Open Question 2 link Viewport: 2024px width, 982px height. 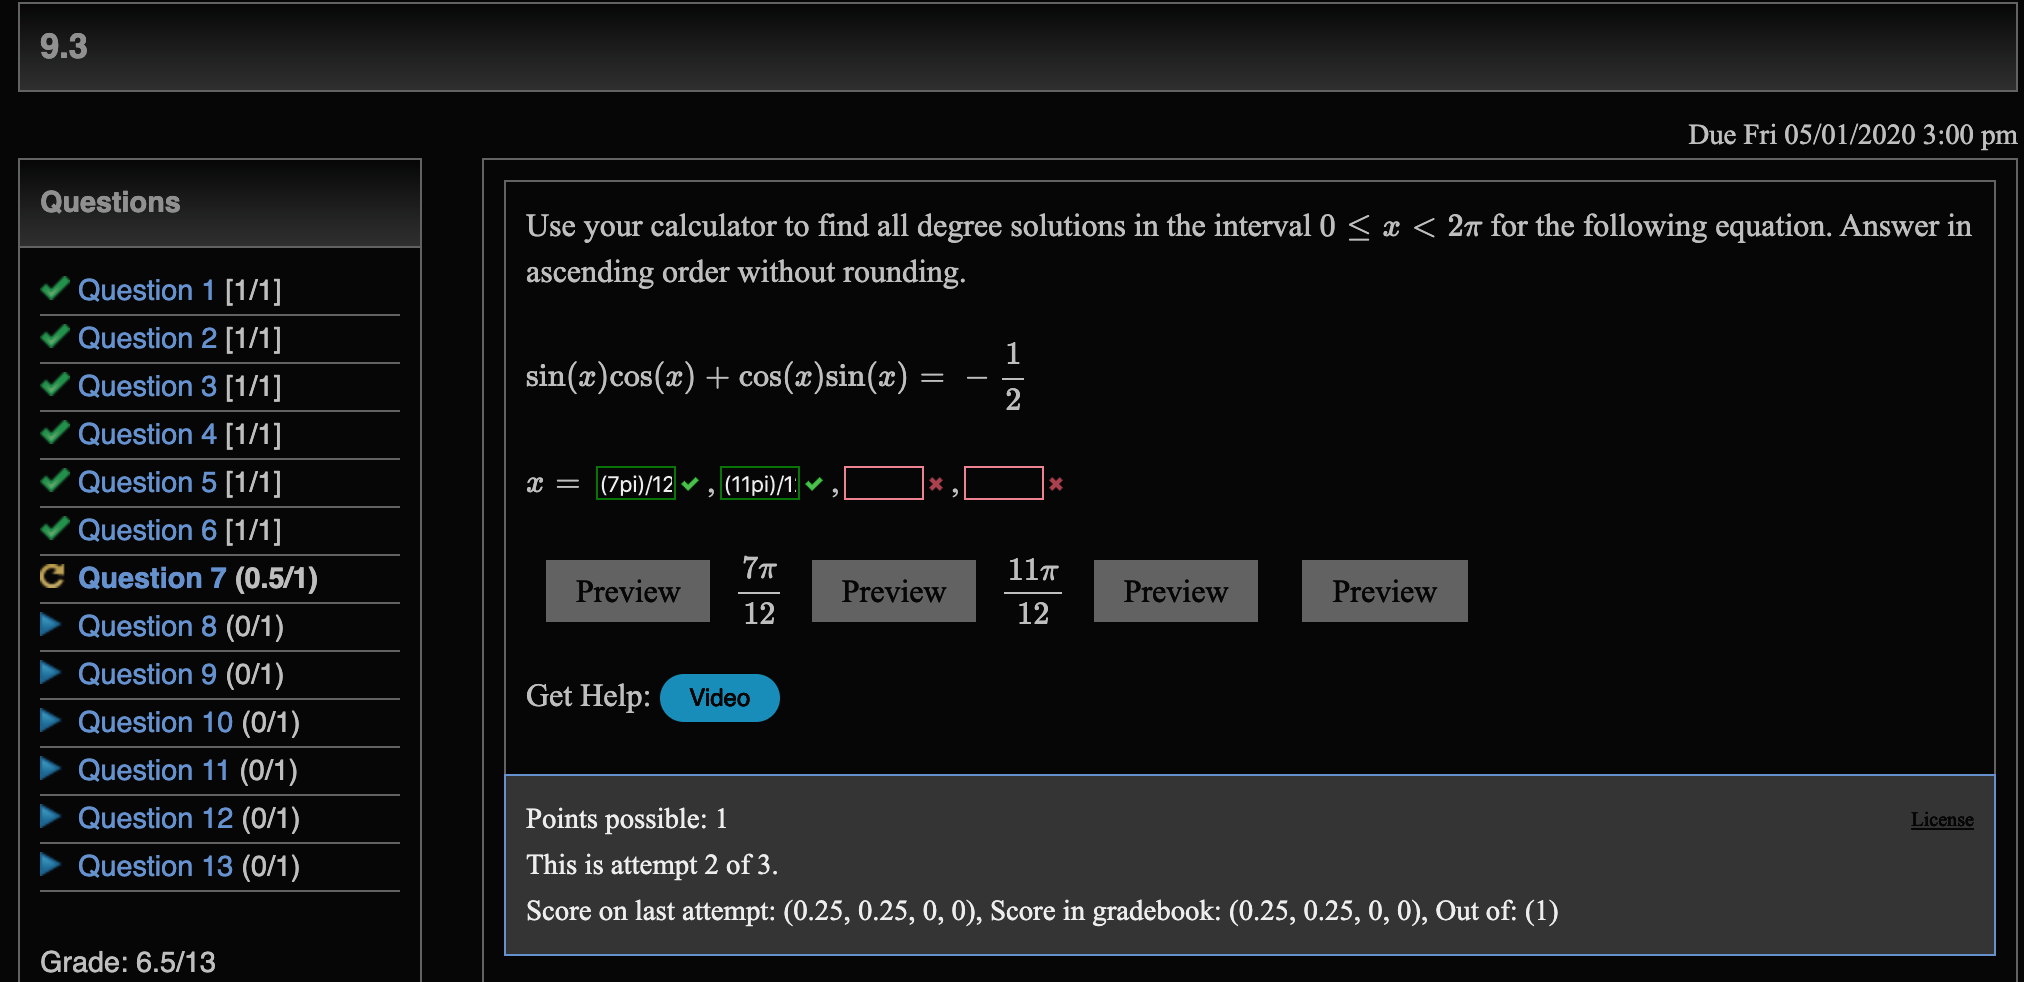147,338
